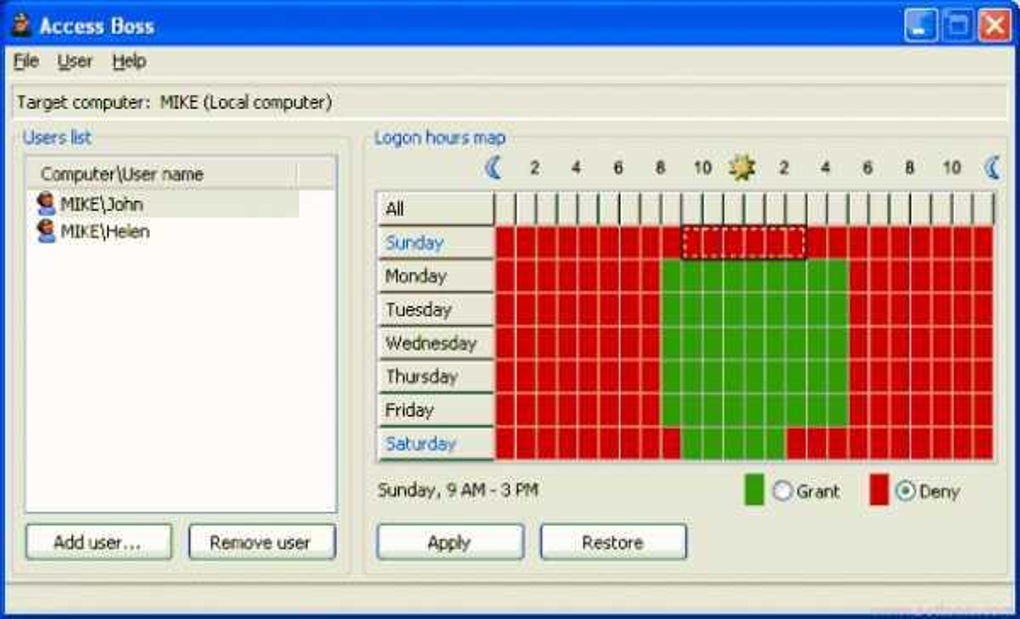
Task: Select the Friday row header
Action: point(435,410)
